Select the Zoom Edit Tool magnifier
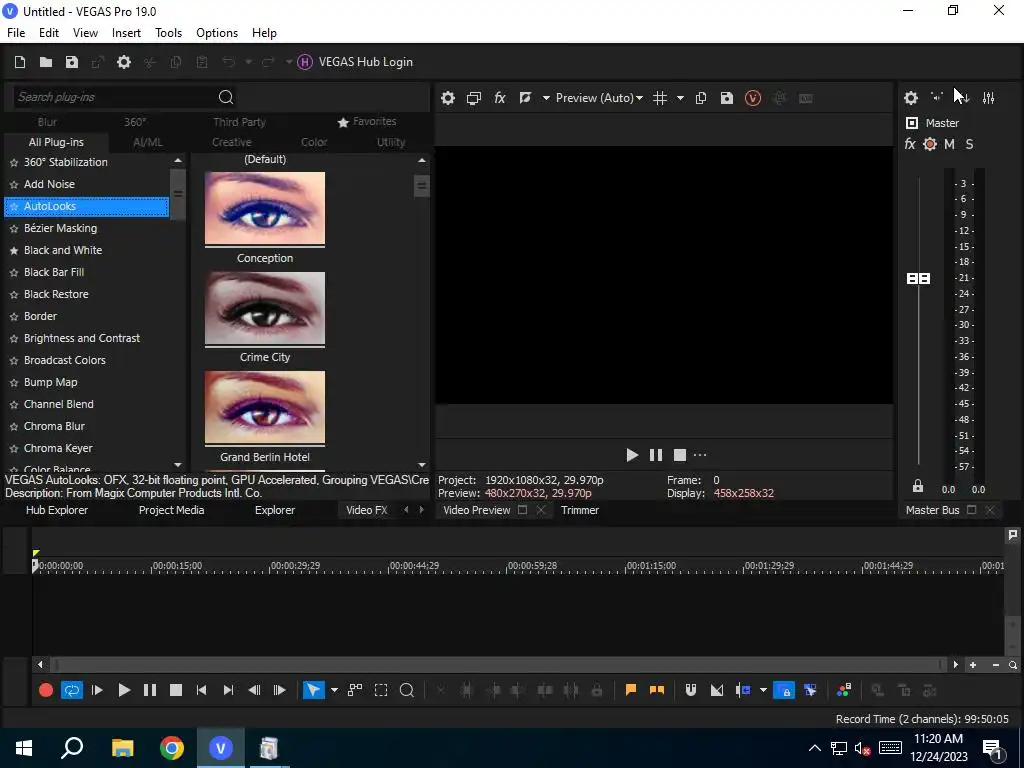Screen dimensions: 1024x768 407,690
